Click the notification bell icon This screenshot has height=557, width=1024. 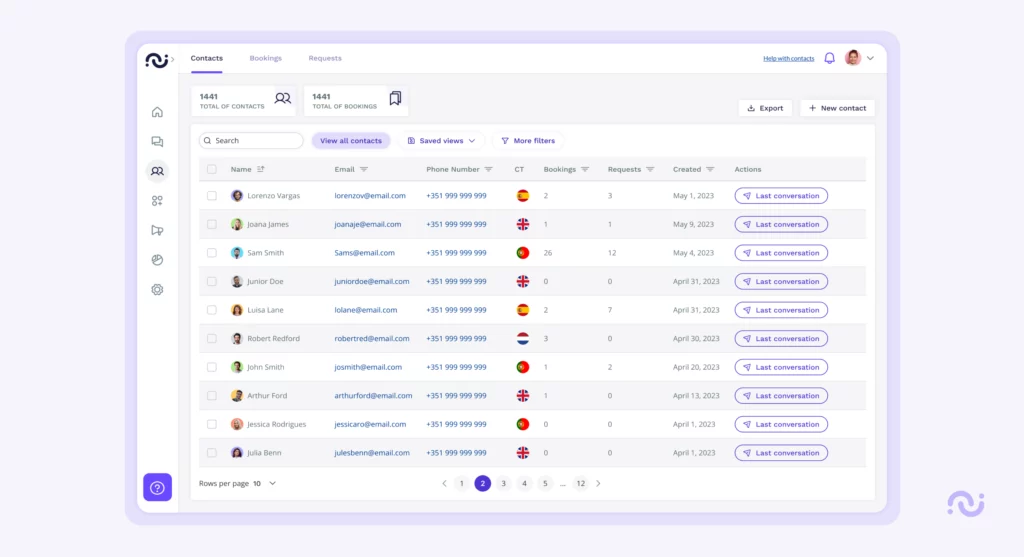point(829,58)
